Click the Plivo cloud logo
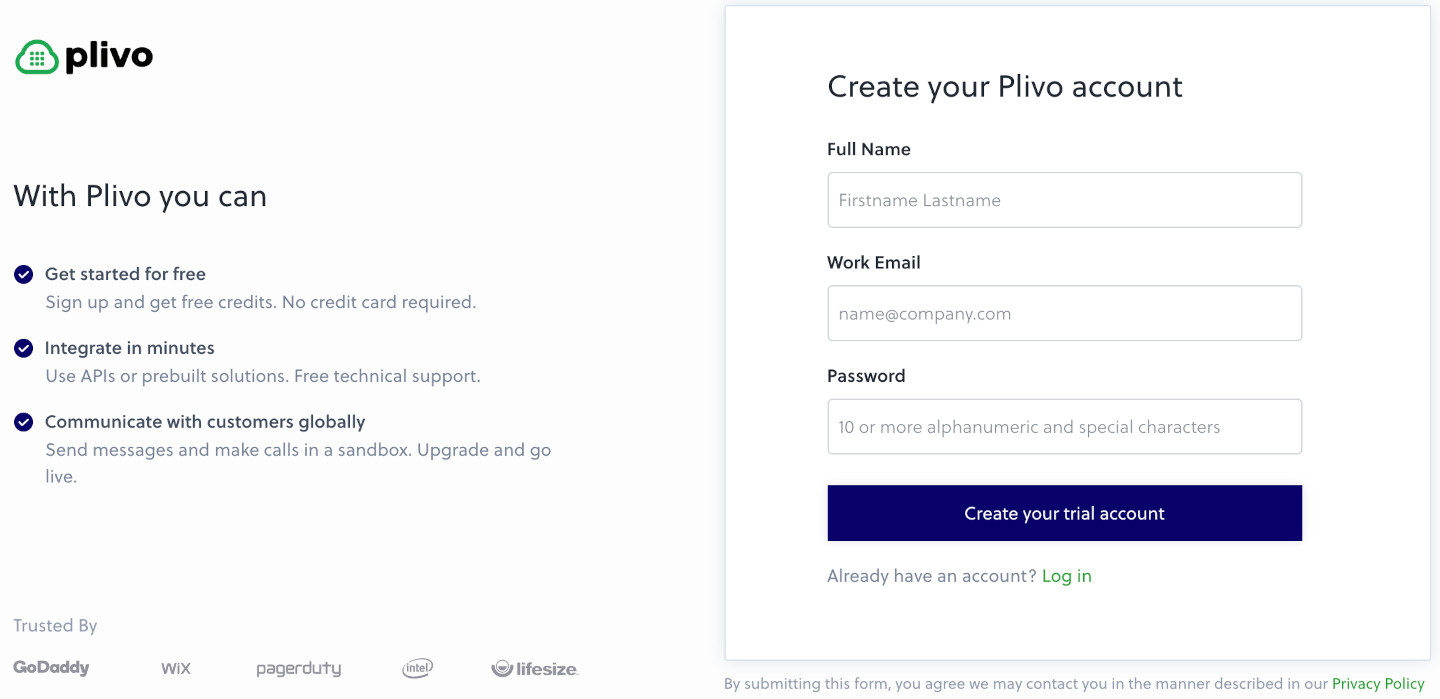 pyautogui.click(x=36, y=57)
